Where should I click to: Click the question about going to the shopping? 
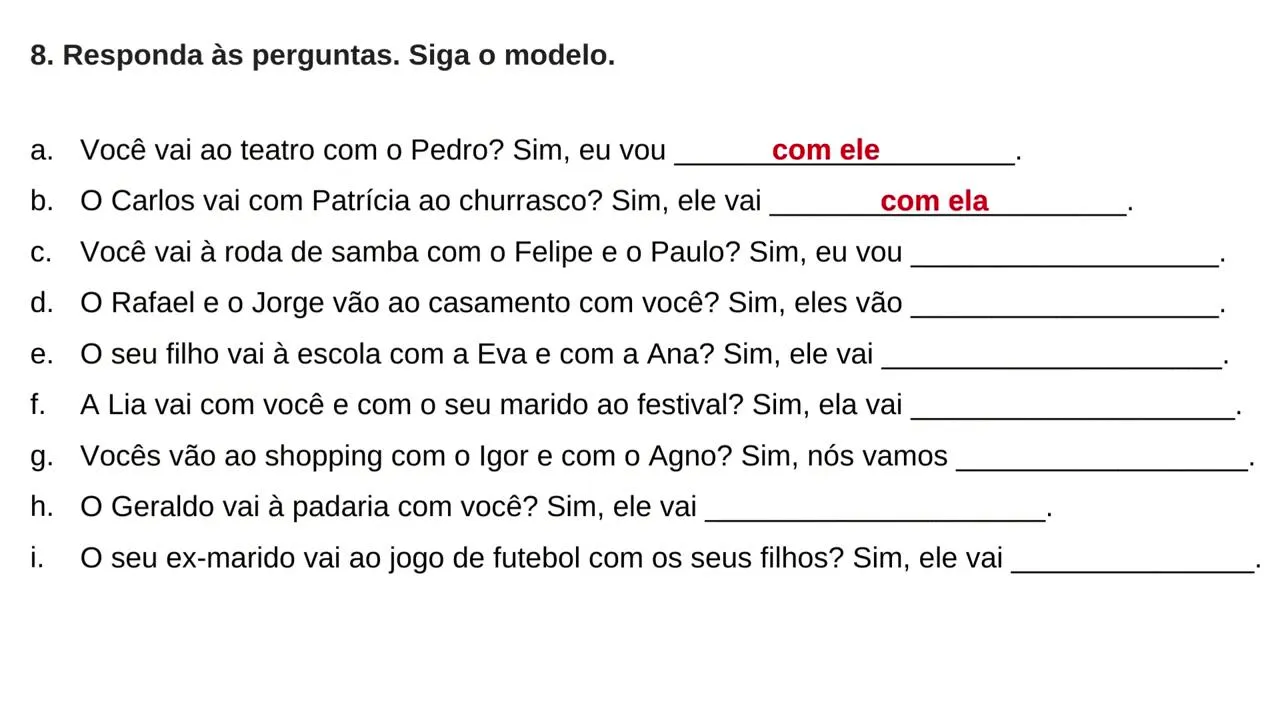(406, 457)
